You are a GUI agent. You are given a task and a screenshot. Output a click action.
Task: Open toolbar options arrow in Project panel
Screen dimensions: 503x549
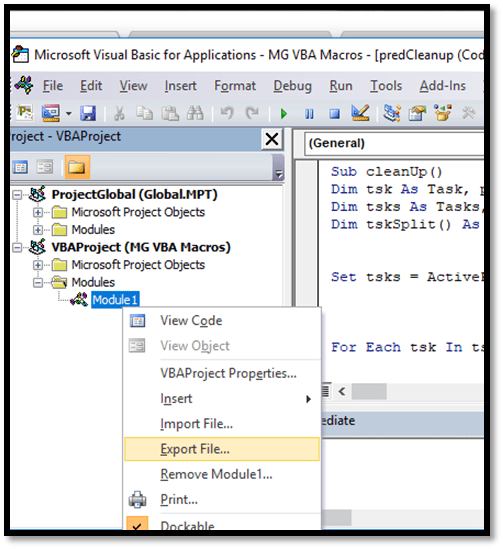pos(278,167)
